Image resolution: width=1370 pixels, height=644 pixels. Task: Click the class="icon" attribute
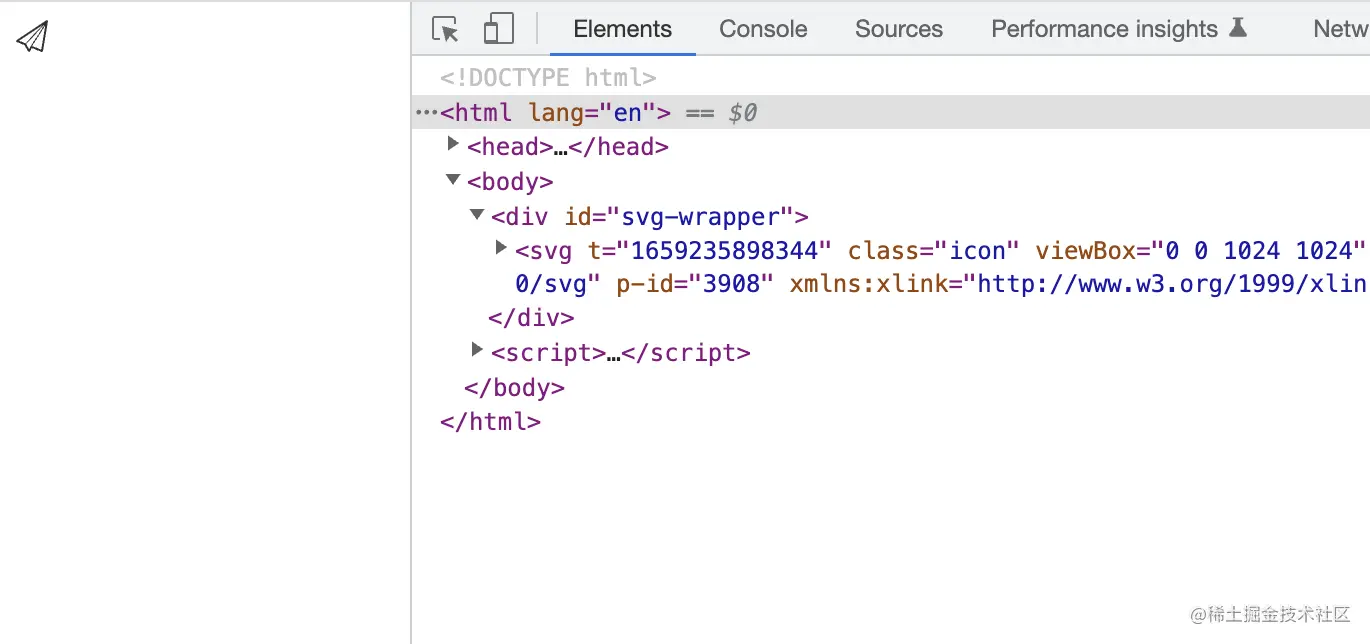tap(933, 250)
